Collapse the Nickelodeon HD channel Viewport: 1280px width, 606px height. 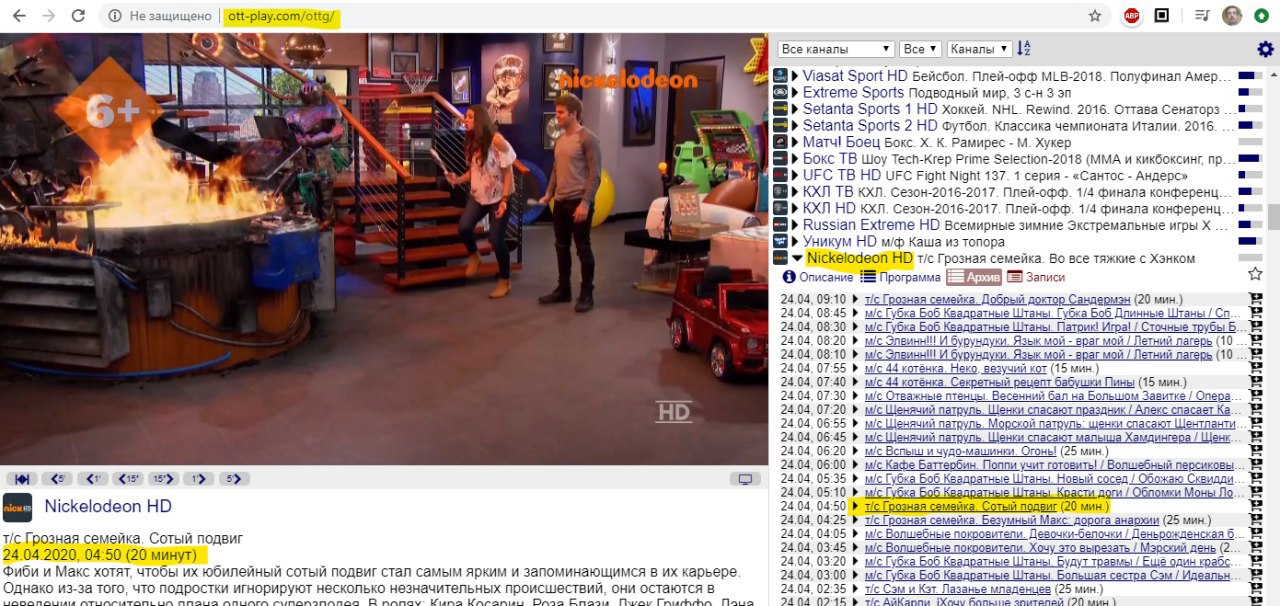coord(797,258)
